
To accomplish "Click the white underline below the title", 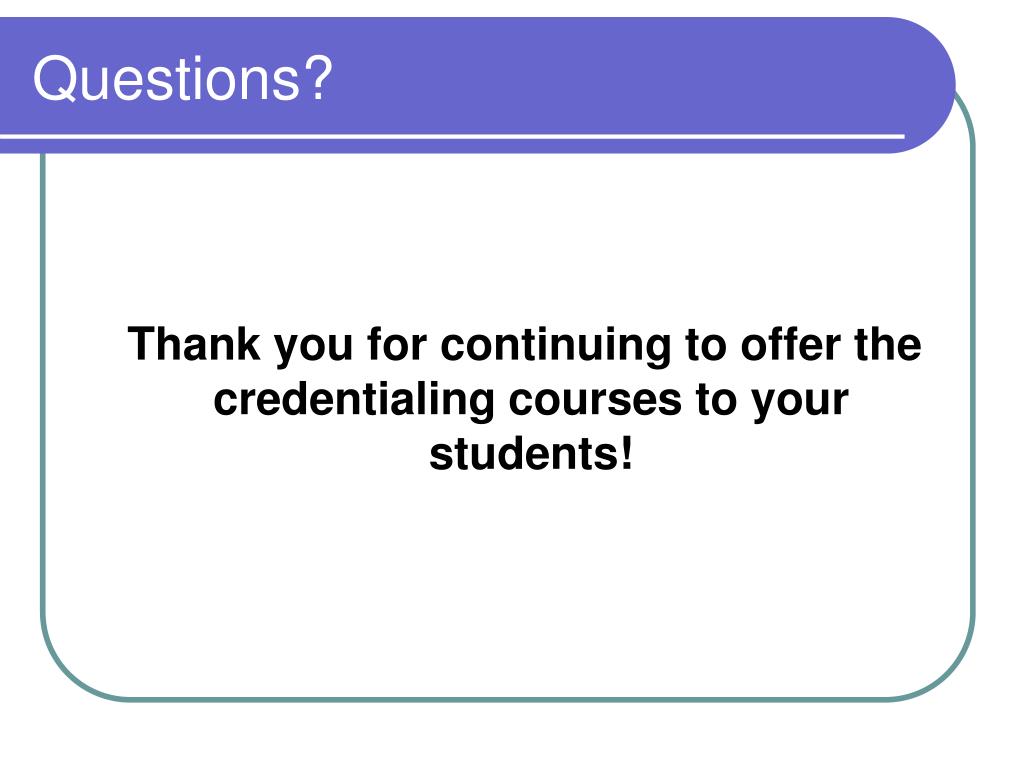I will click(x=452, y=136).
